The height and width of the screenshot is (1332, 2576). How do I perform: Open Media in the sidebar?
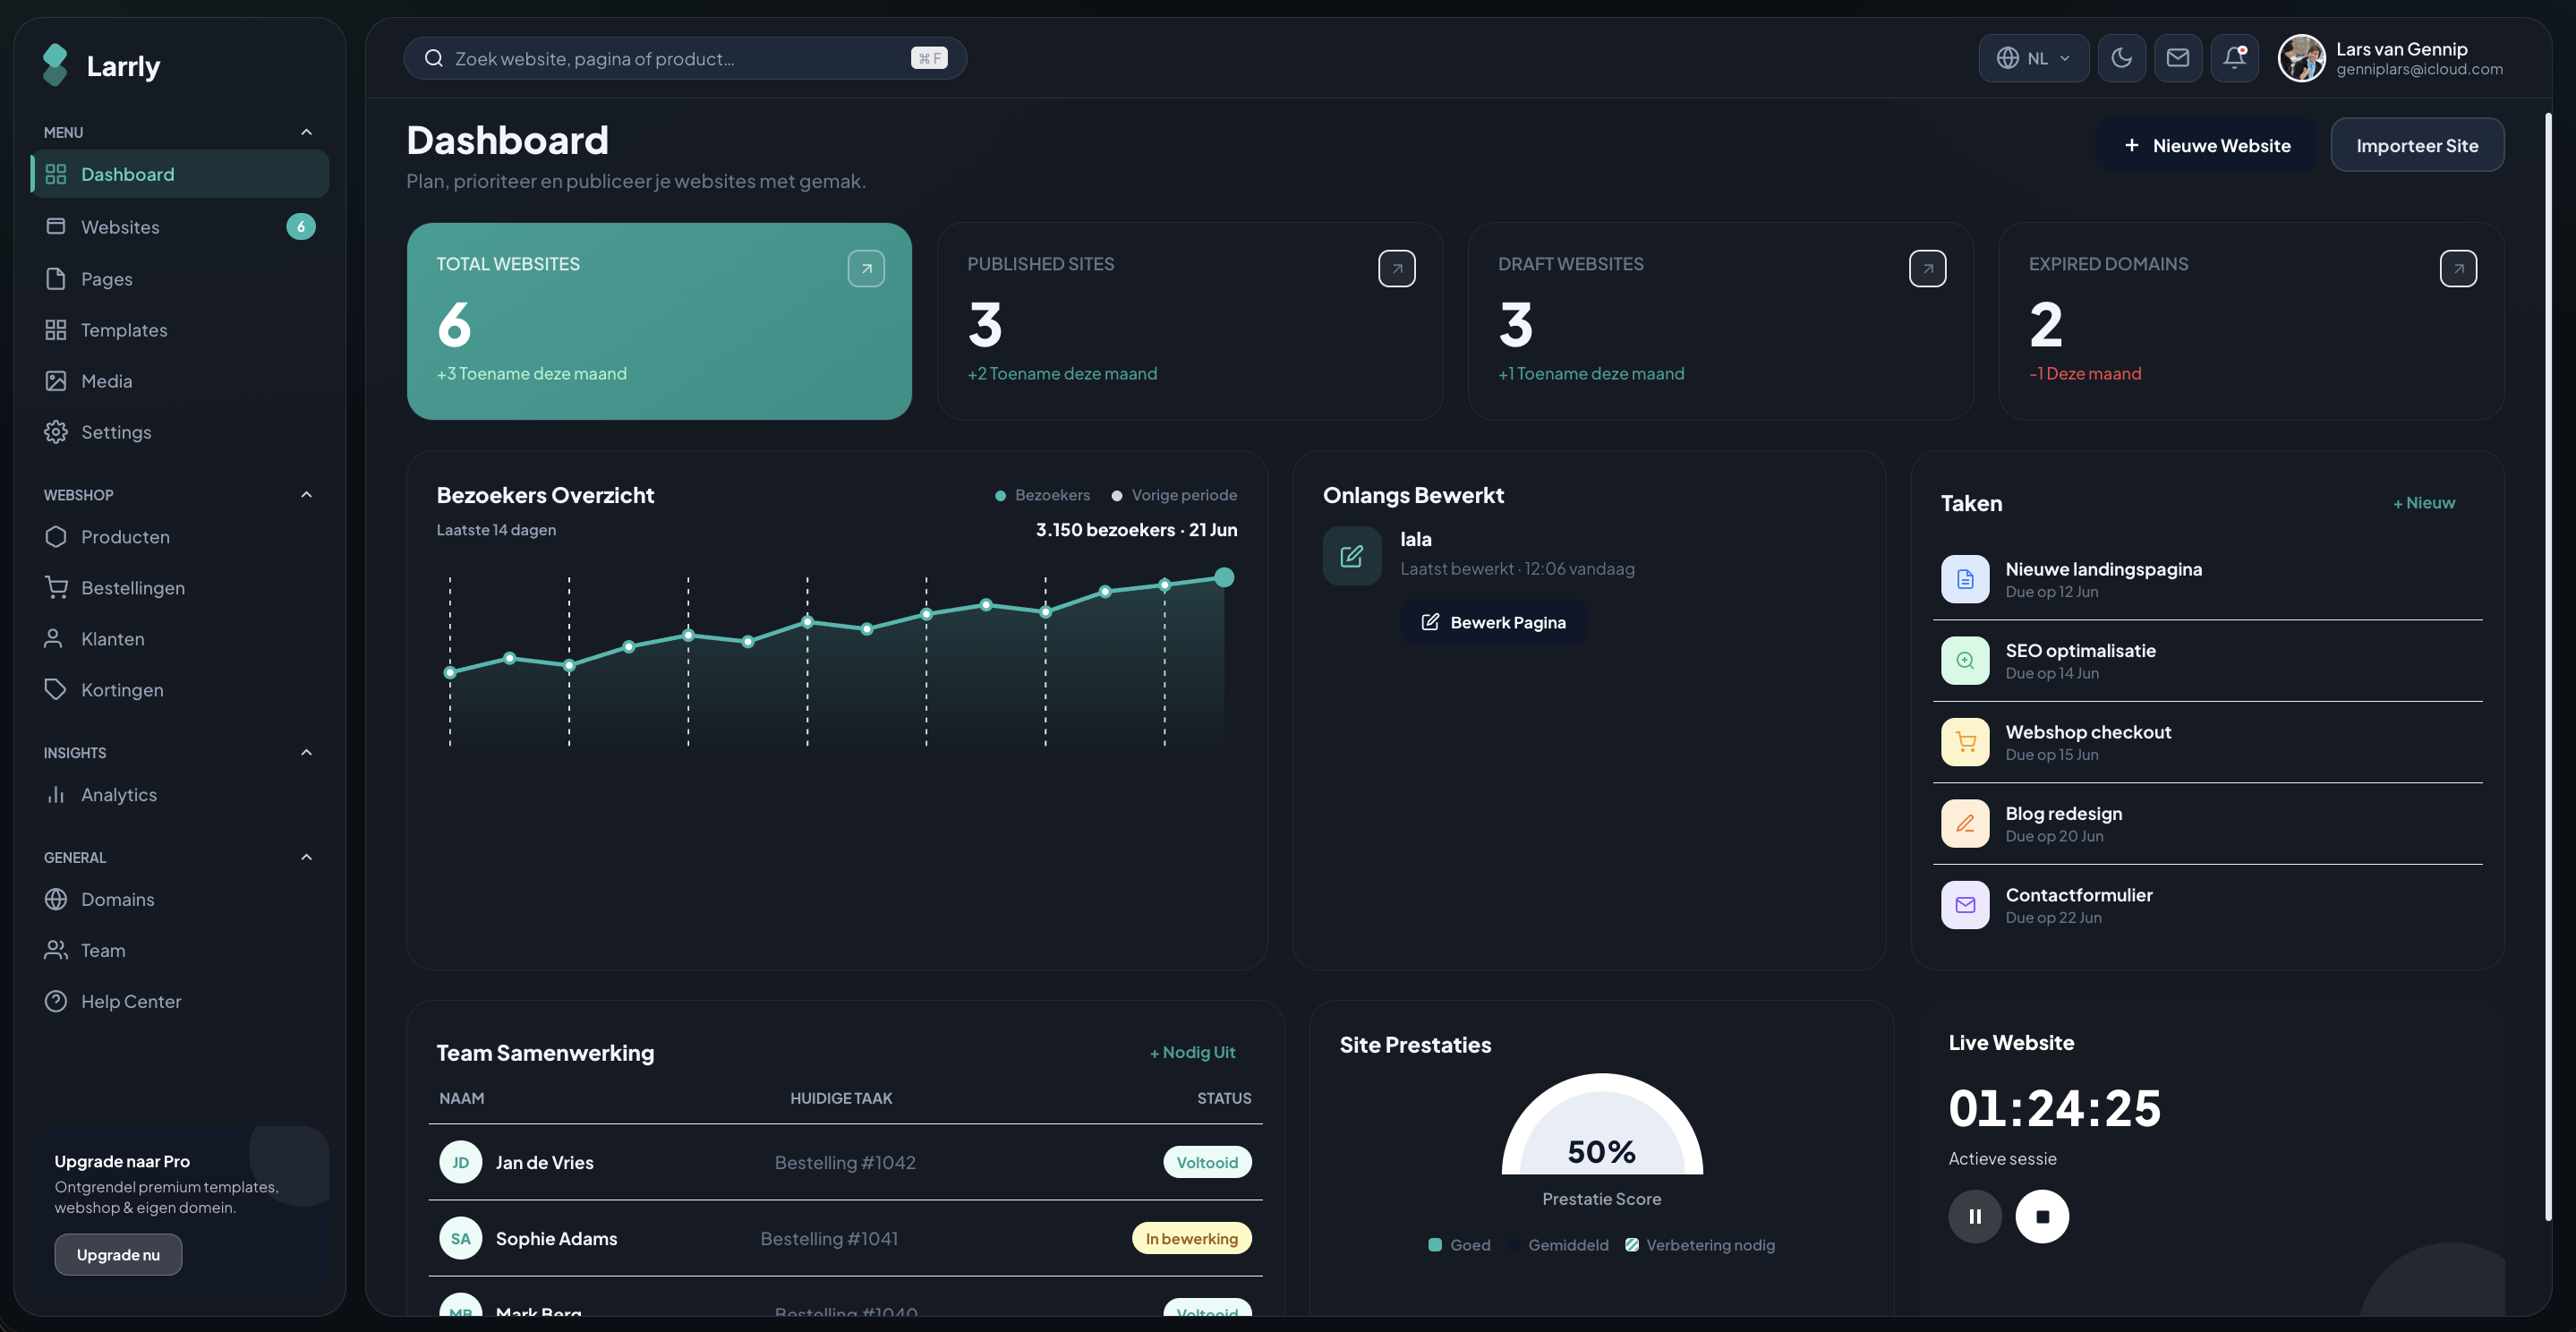click(180, 381)
